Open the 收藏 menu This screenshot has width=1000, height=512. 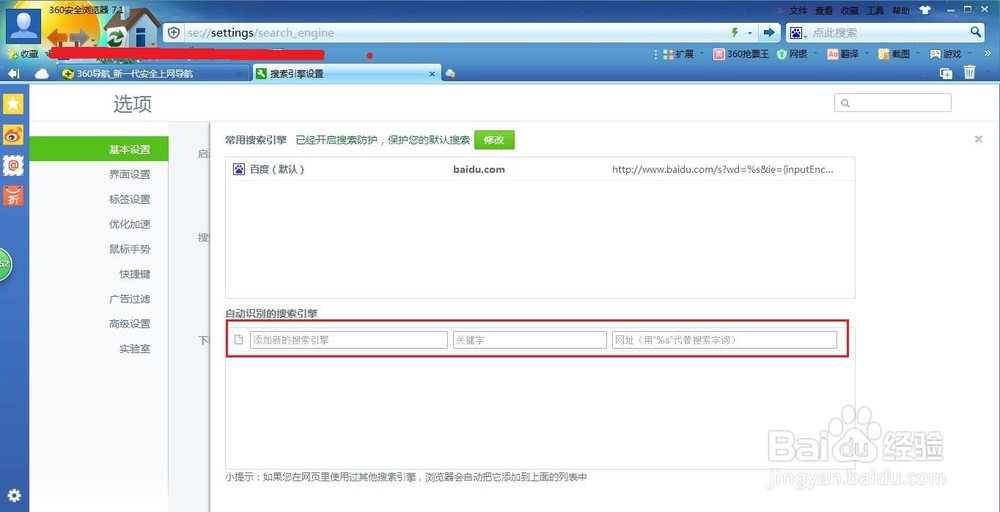point(849,11)
